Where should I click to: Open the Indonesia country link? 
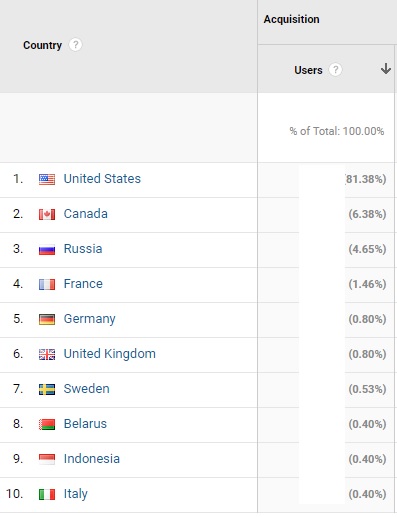click(92, 459)
